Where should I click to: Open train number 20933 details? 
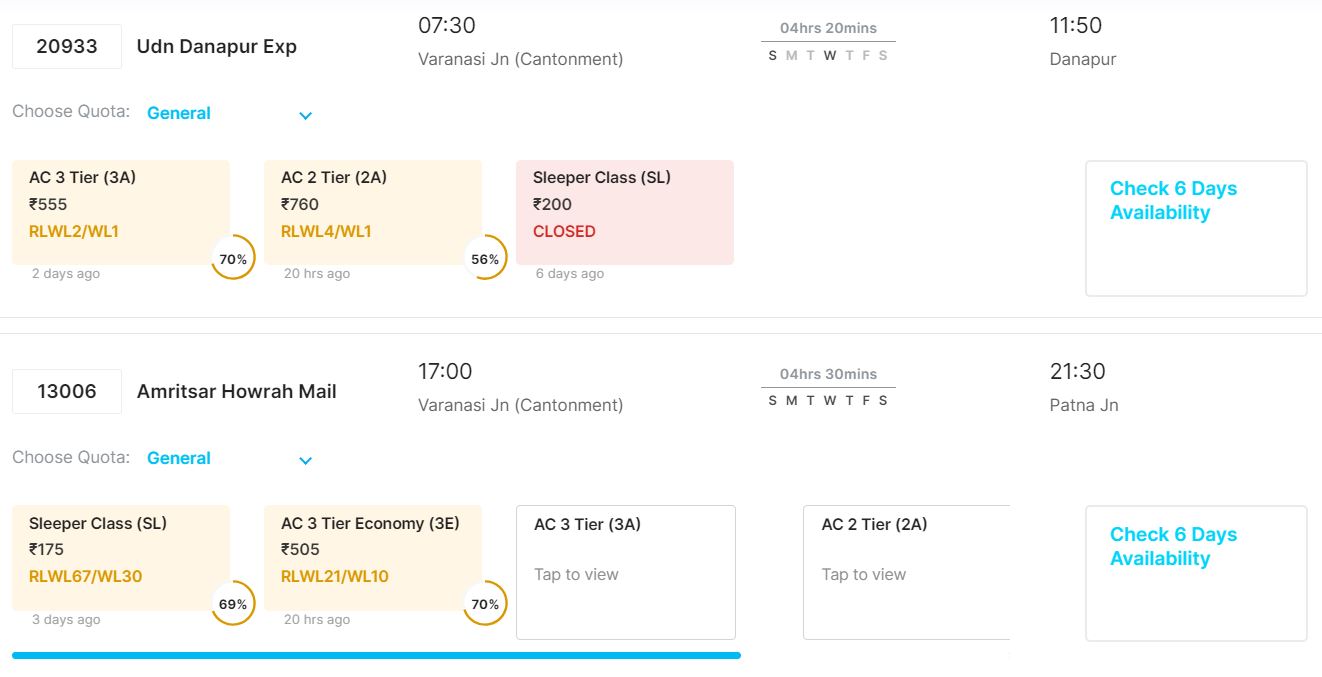tap(67, 46)
